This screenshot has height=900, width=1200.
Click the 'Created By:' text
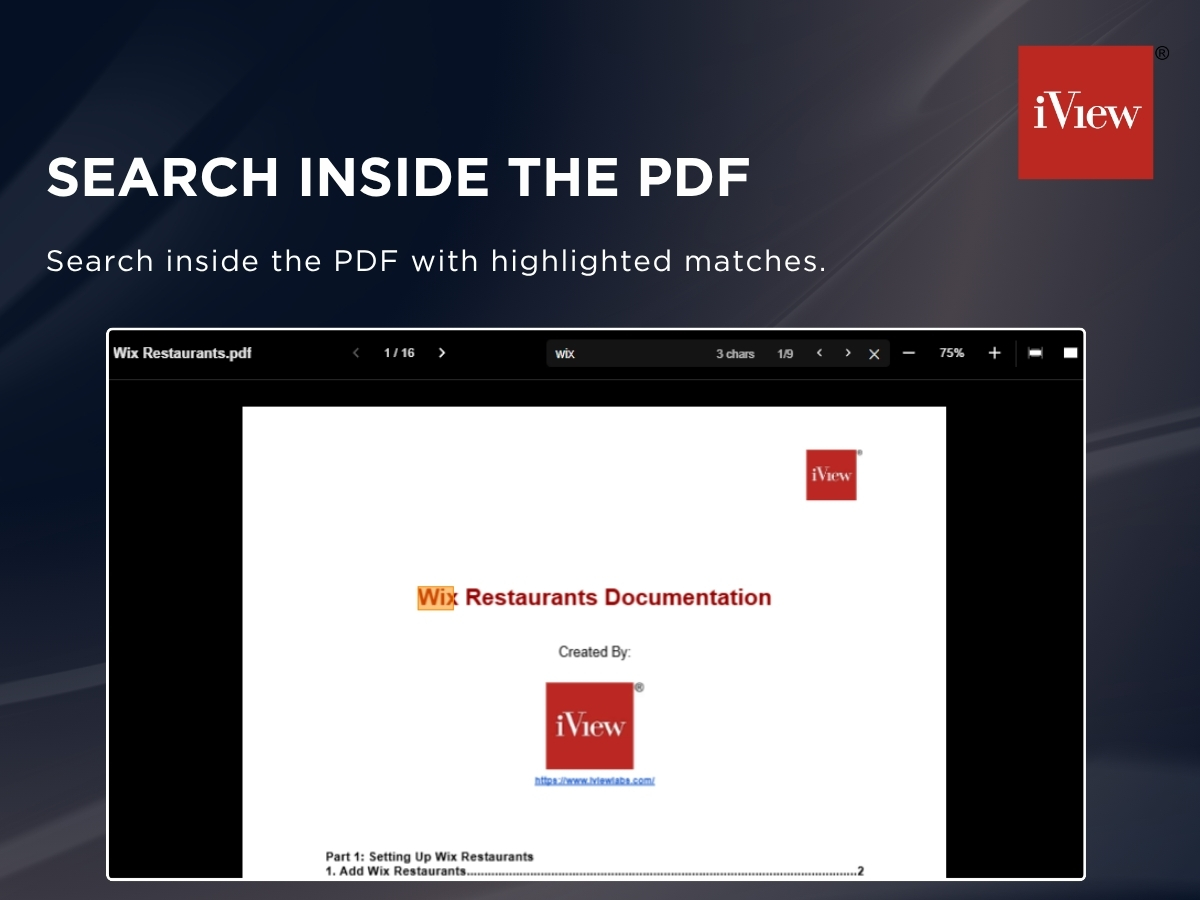pos(595,652)
